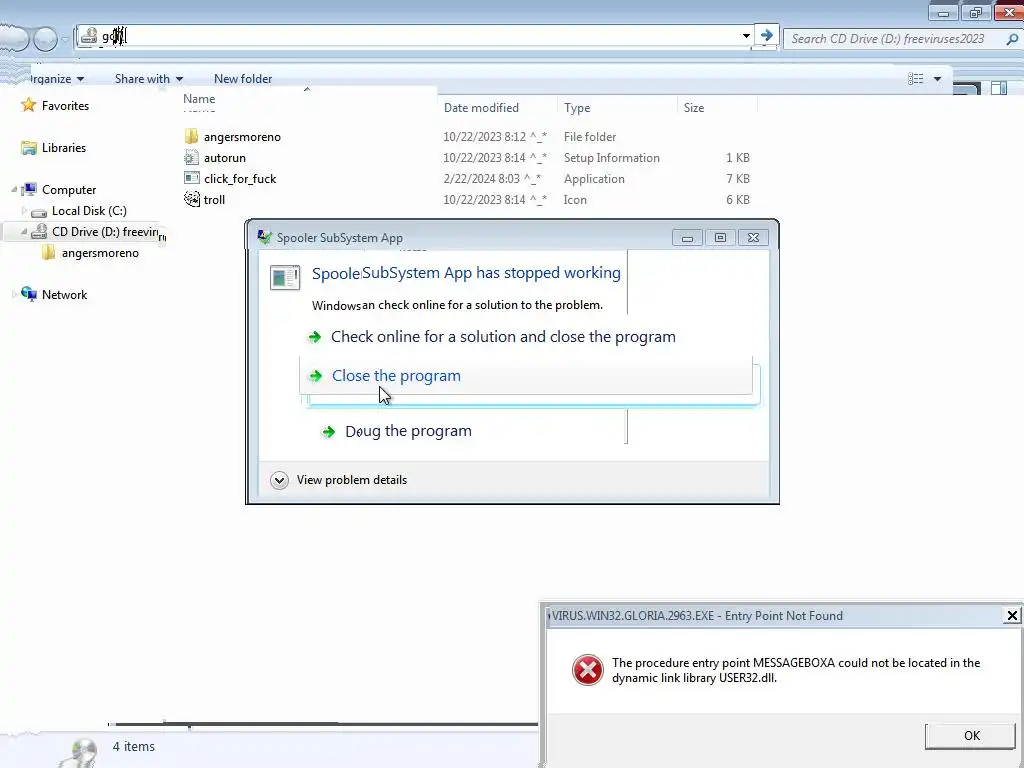Open the Organize dropdown menu

tap(57, 79)
